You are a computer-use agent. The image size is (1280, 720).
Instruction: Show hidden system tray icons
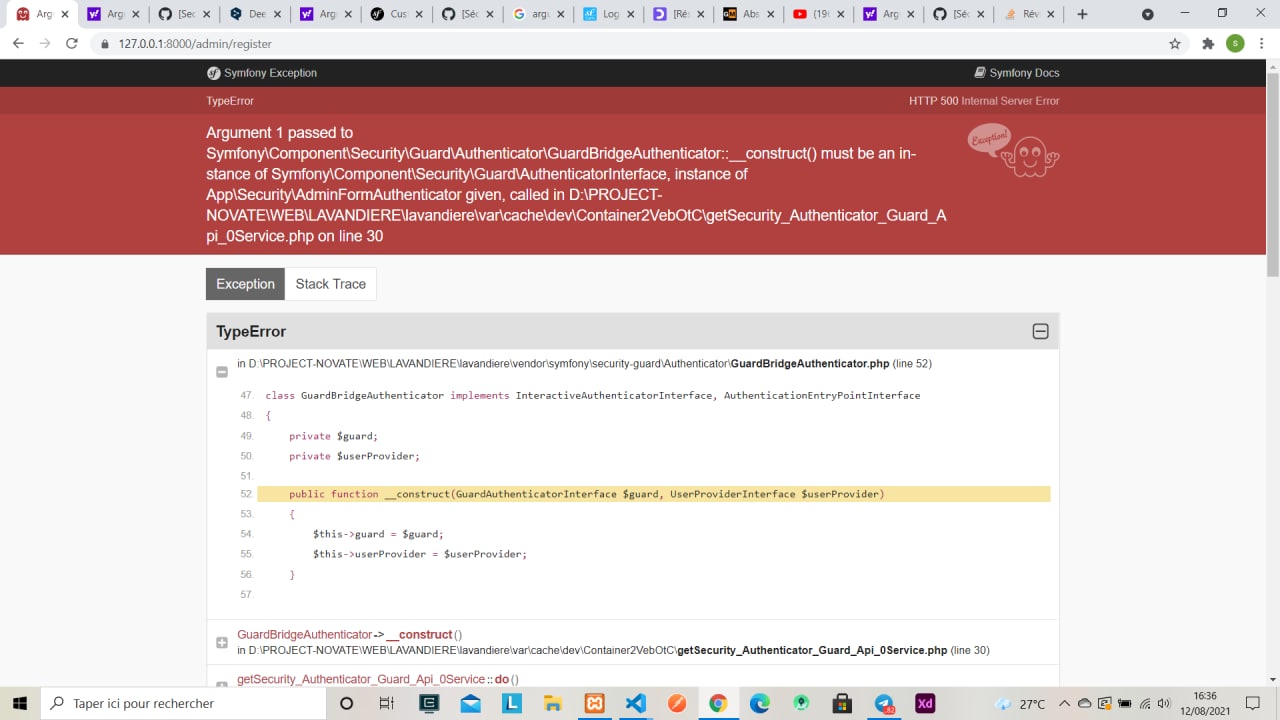[1064, 704]
